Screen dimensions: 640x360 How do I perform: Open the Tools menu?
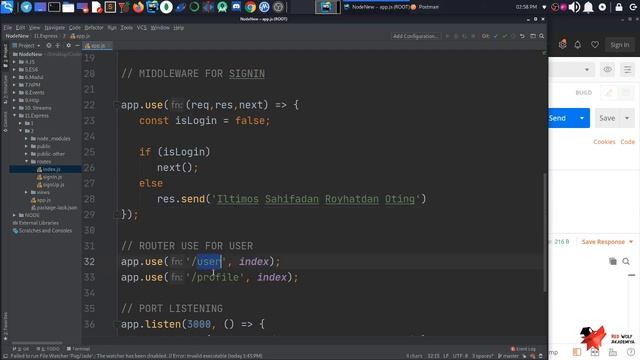(127, 28)
